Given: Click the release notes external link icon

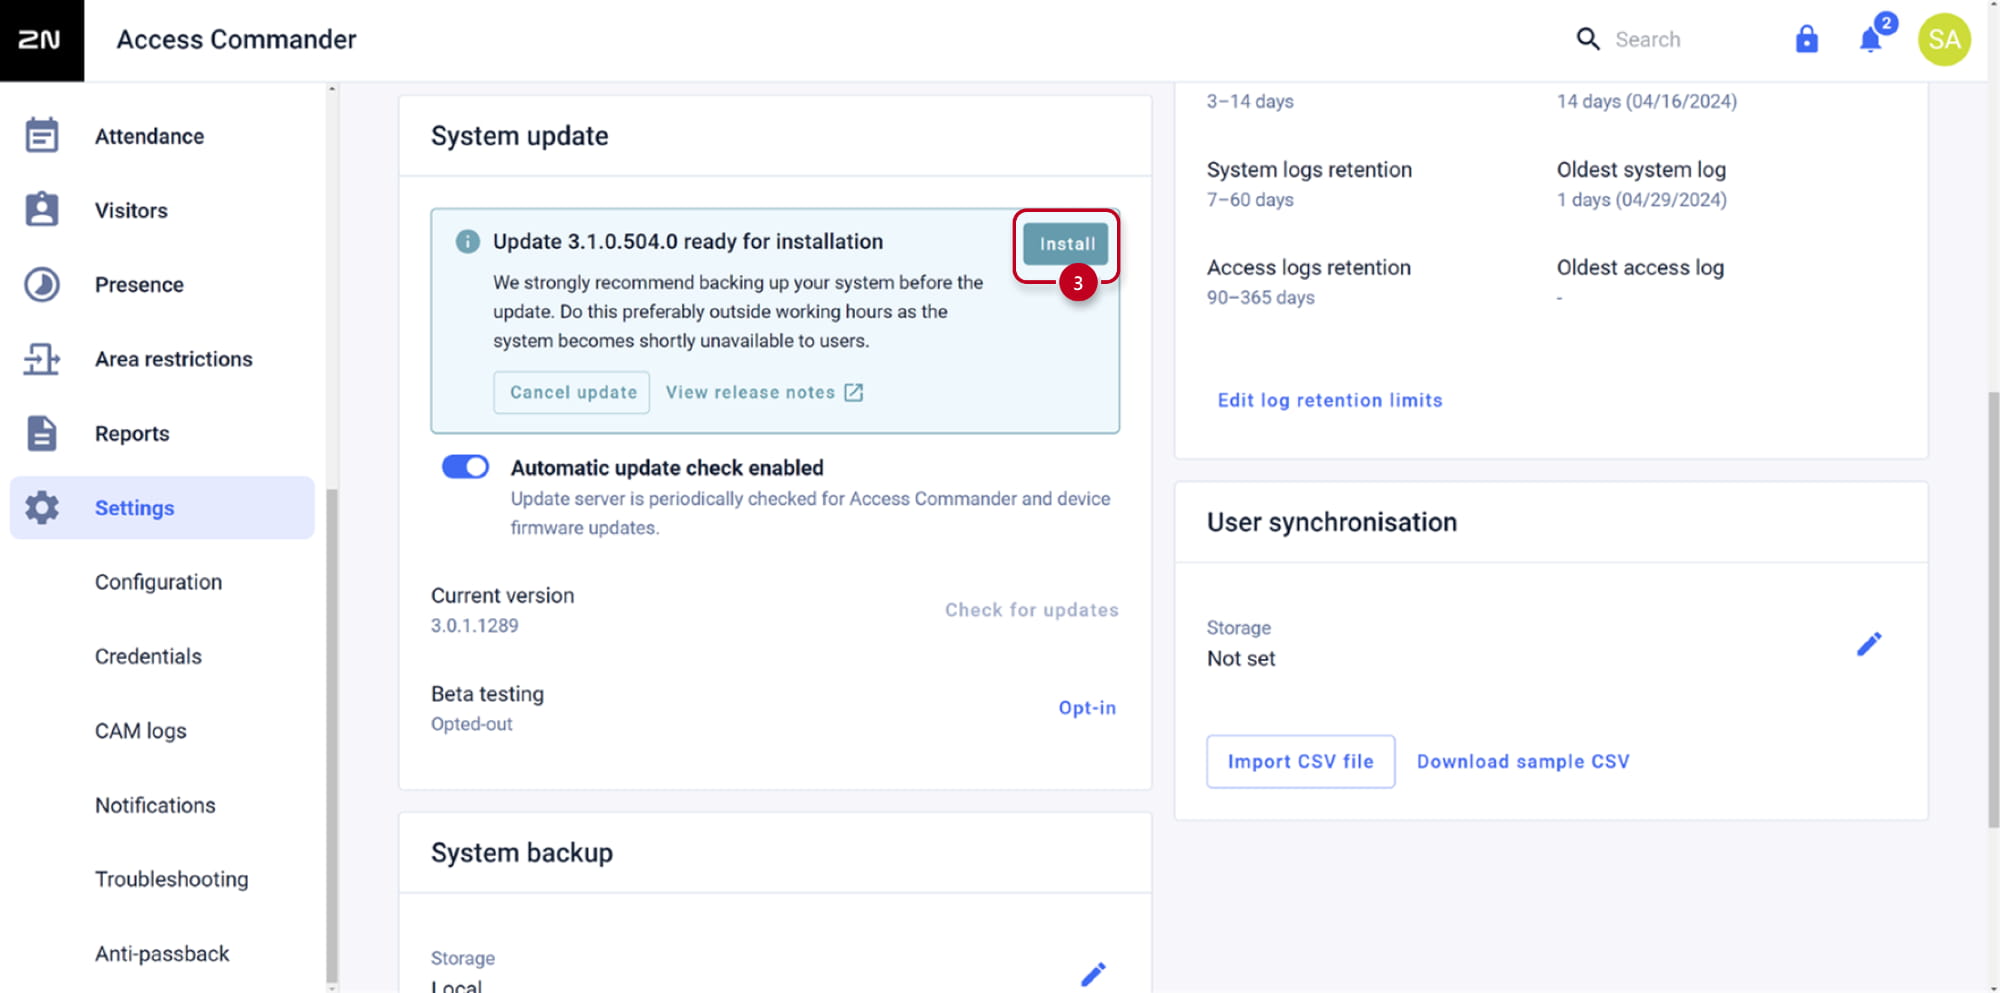Looking at the screenshot, I should tap(853, 392).
